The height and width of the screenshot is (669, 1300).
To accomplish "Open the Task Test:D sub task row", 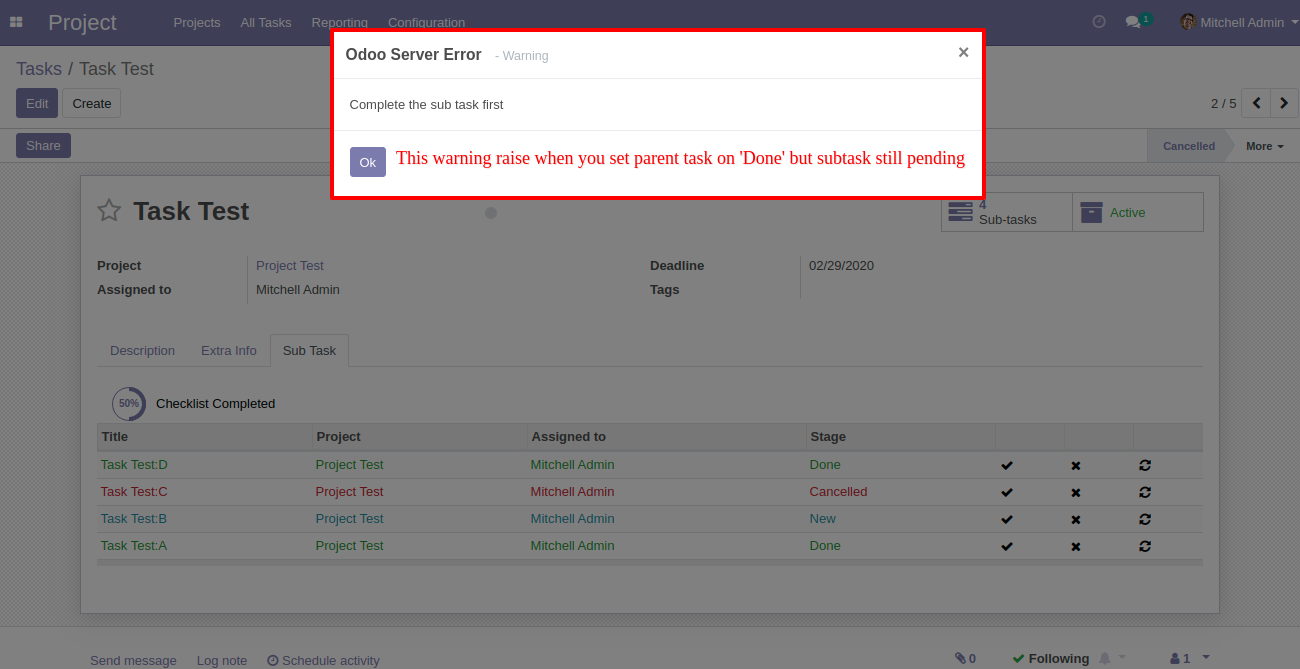I will click(x=650, y=465).
